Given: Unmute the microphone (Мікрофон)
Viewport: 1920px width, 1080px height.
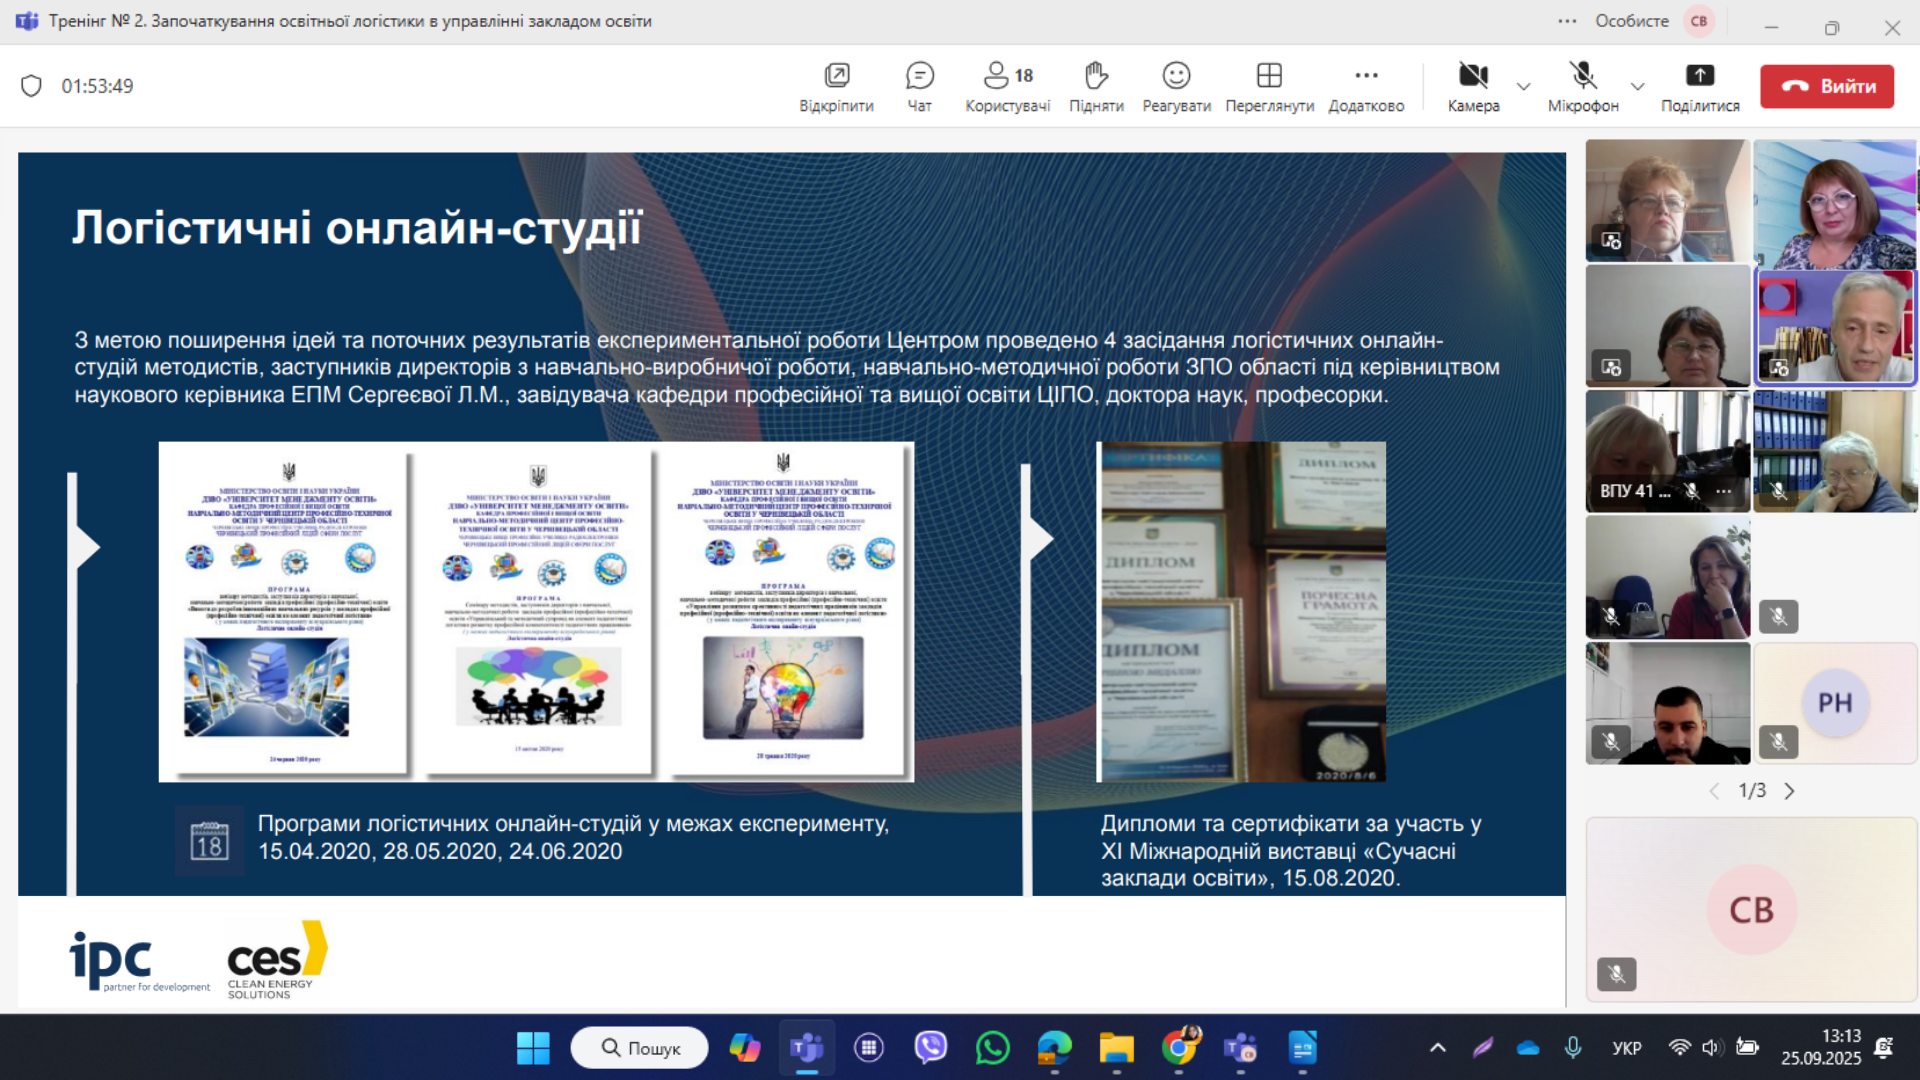Looking at the screenshot, I should click(x=1582, y=86).
